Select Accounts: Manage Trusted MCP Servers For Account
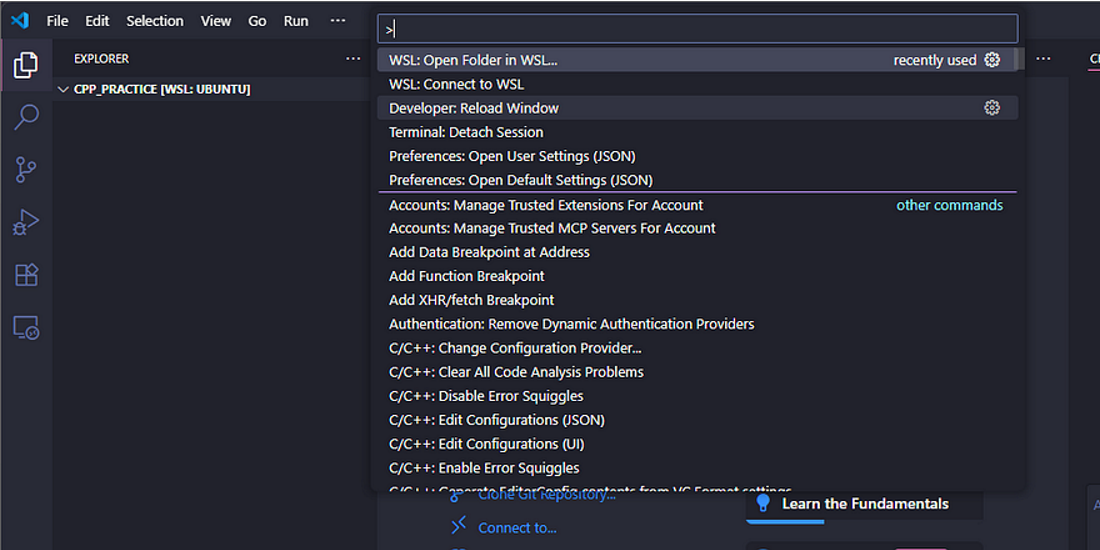The height and width of the screenshot is (550, 1100). click(697, 228)
